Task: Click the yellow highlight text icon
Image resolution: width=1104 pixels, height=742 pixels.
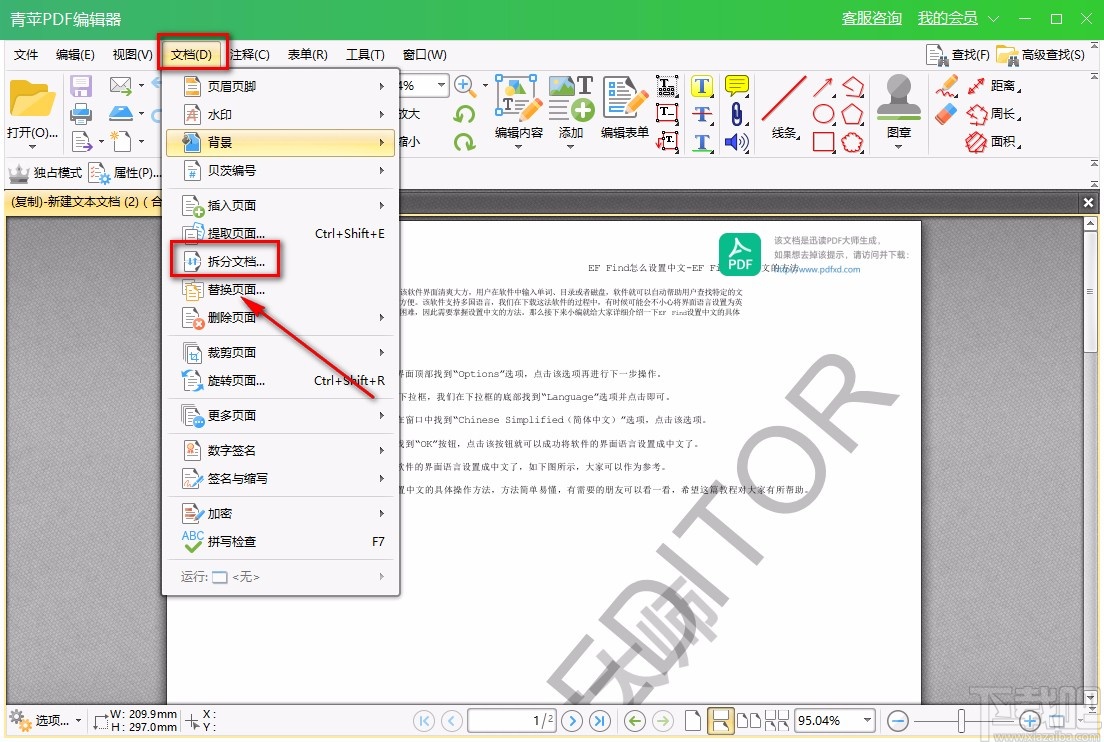Action: (x=701, y=86)
